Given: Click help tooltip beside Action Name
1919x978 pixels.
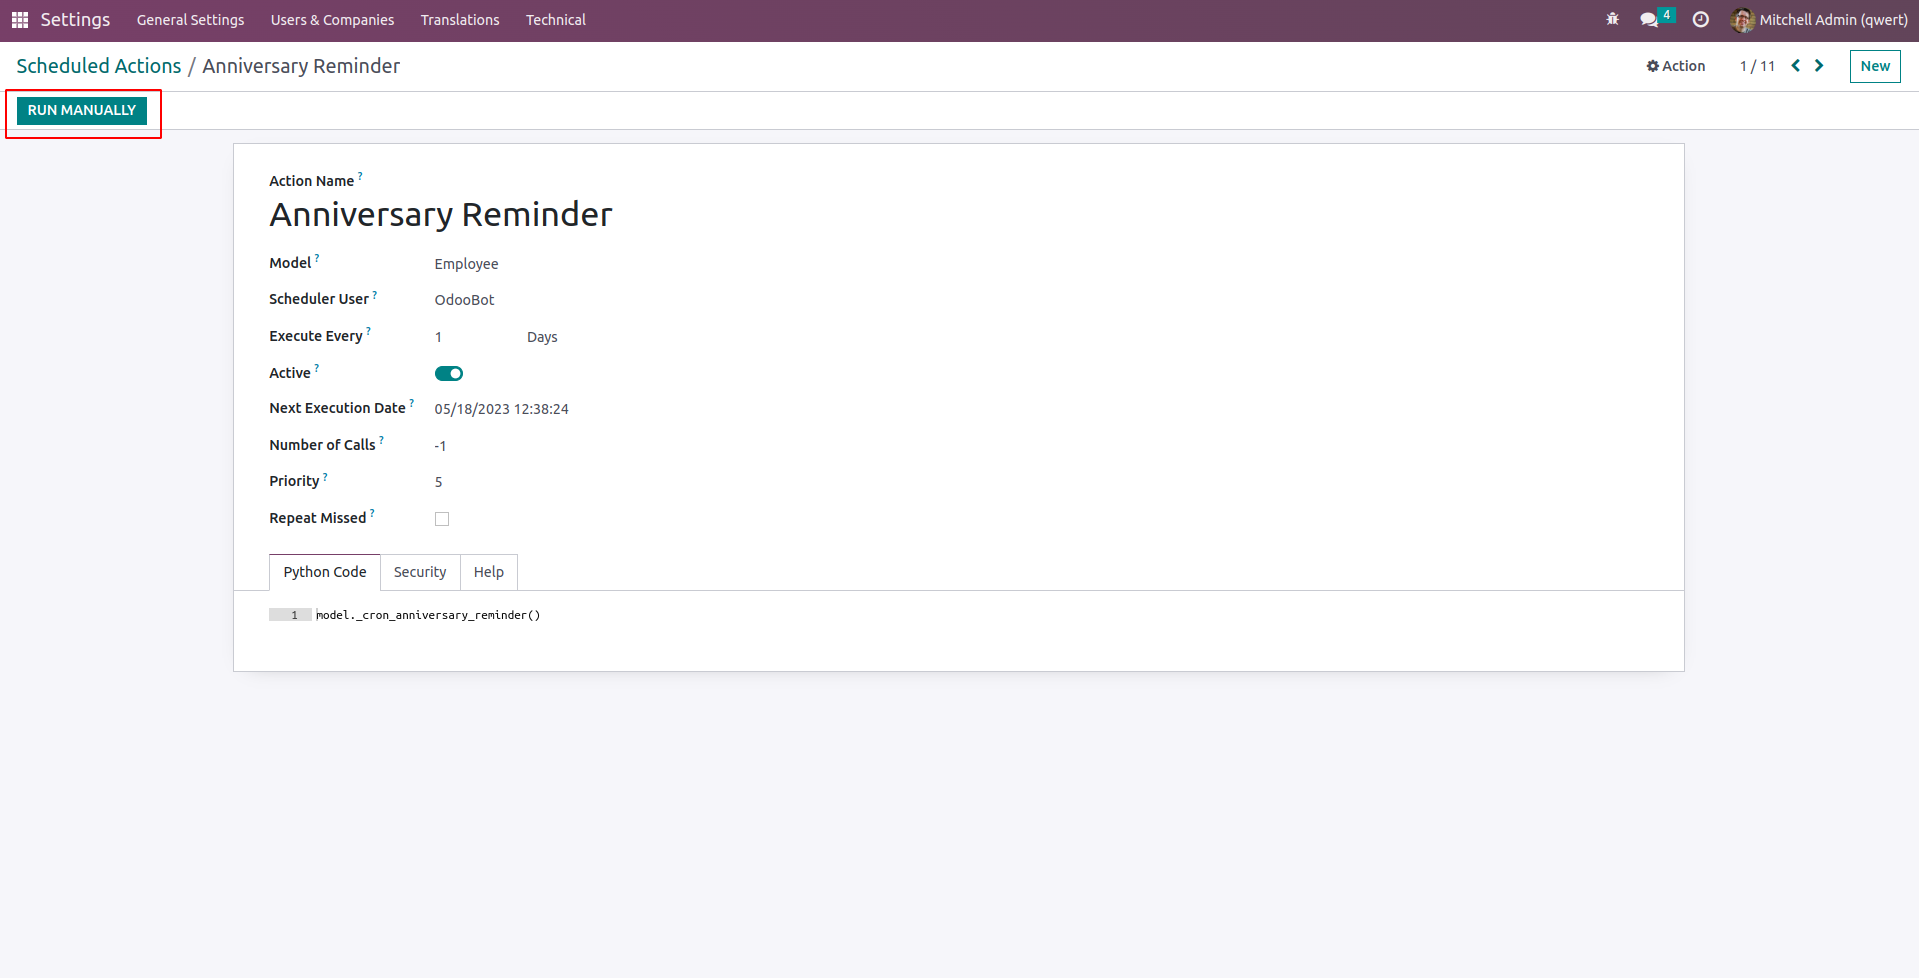Looking at the screenshot, I should pos(360,176).
